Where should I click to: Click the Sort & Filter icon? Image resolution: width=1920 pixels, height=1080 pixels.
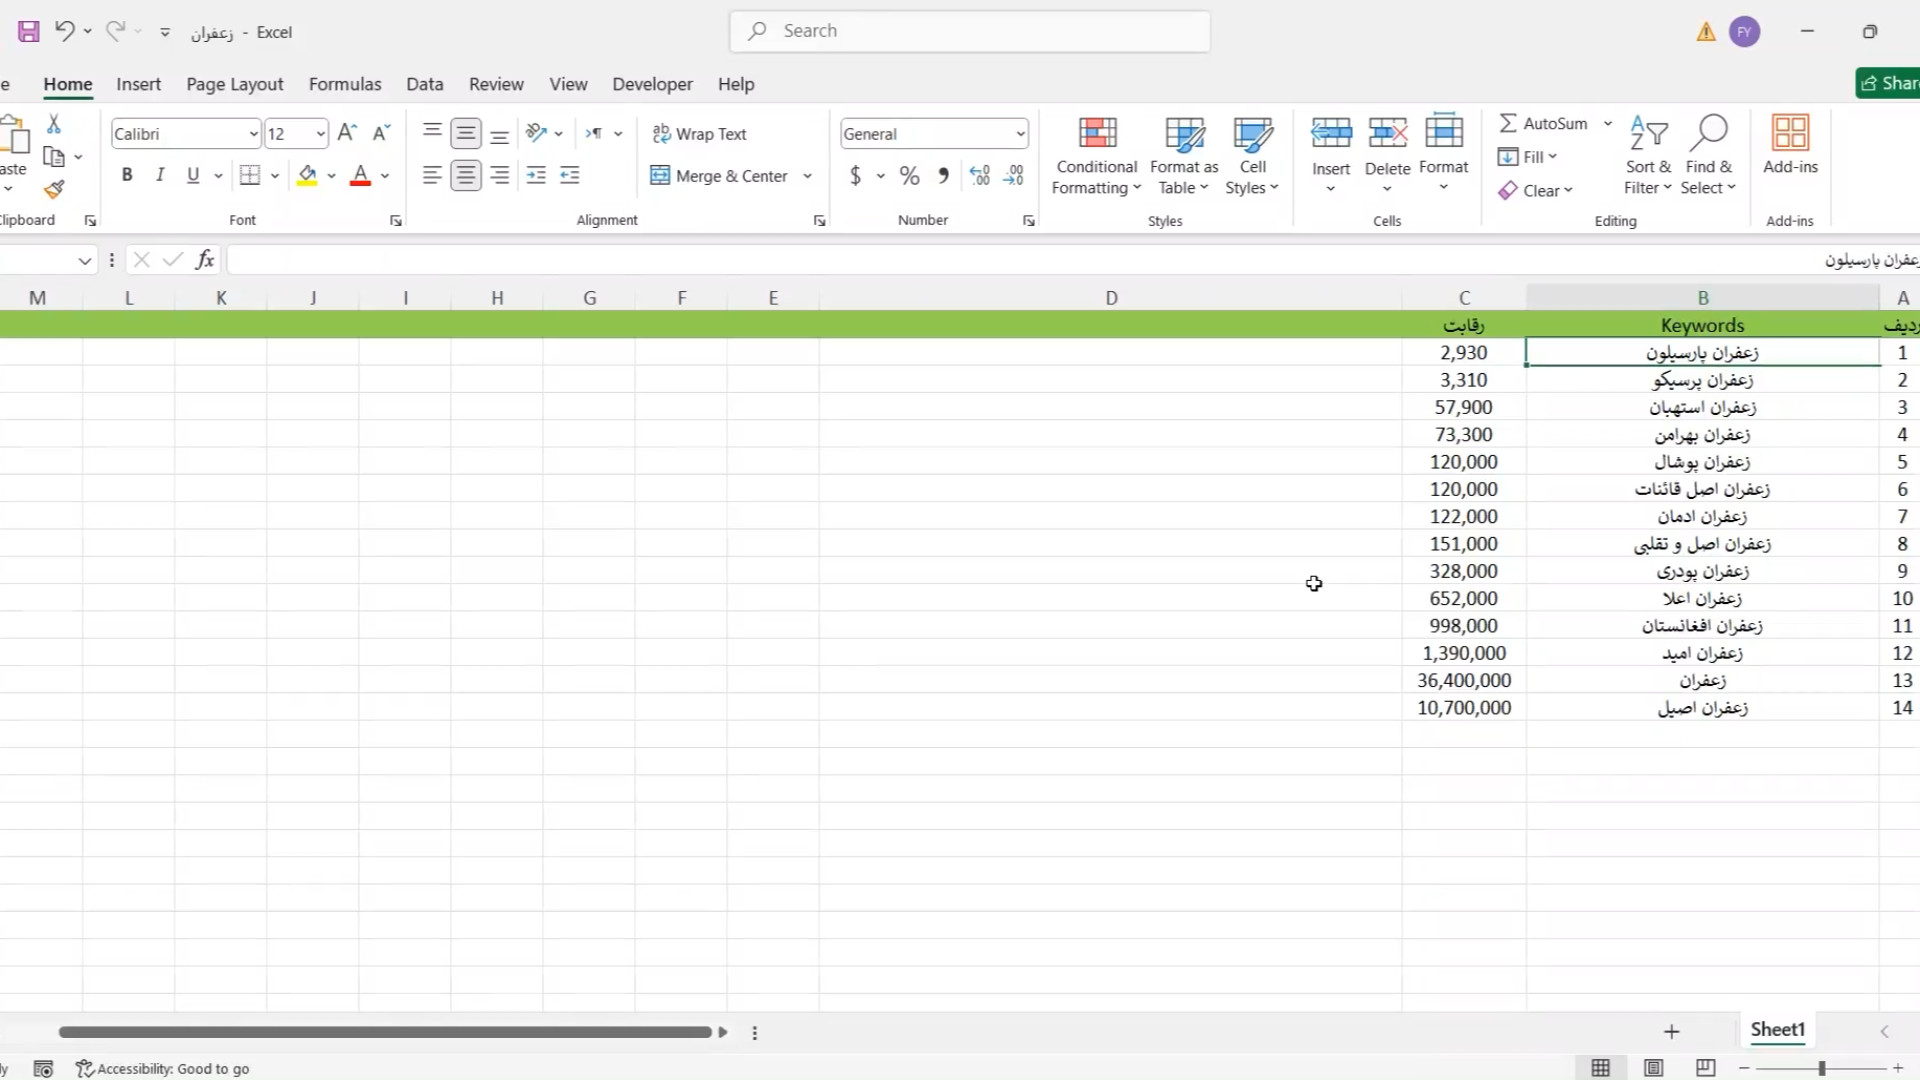pyautogui.click(x=1648, y=133)
